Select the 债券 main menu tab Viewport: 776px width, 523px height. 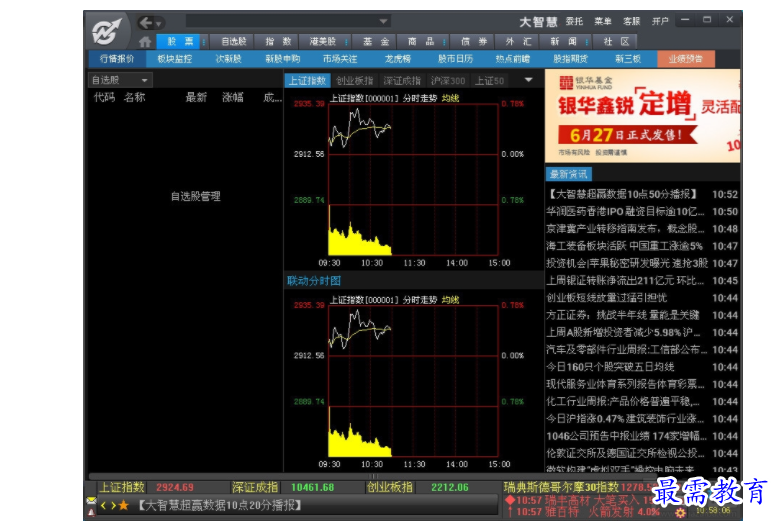[x=474, y=42]
